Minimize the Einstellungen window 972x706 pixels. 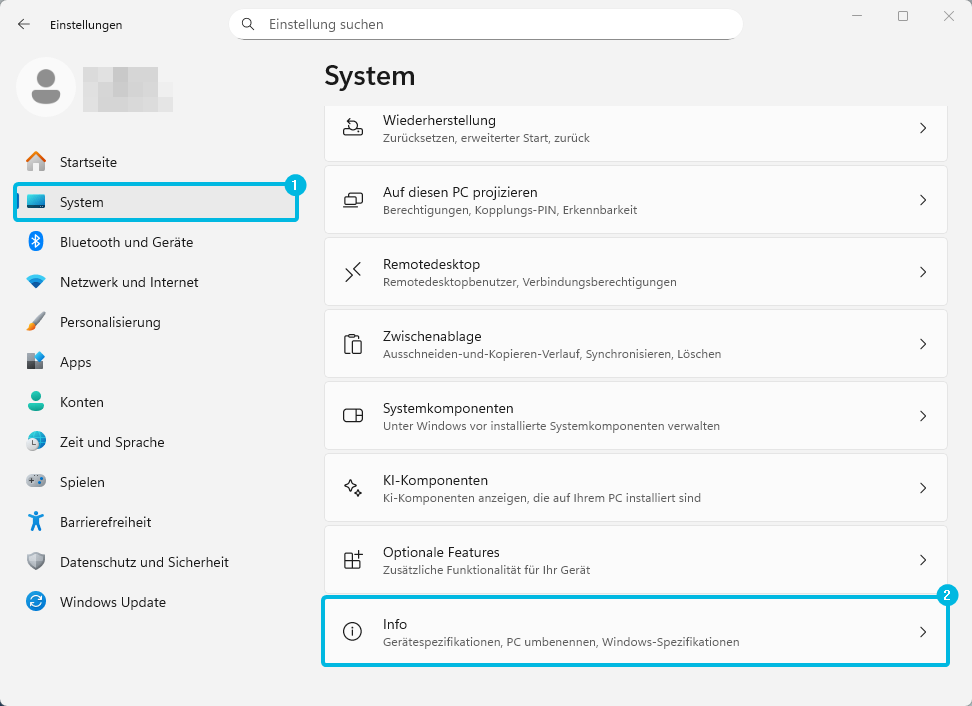click(857, 16)
